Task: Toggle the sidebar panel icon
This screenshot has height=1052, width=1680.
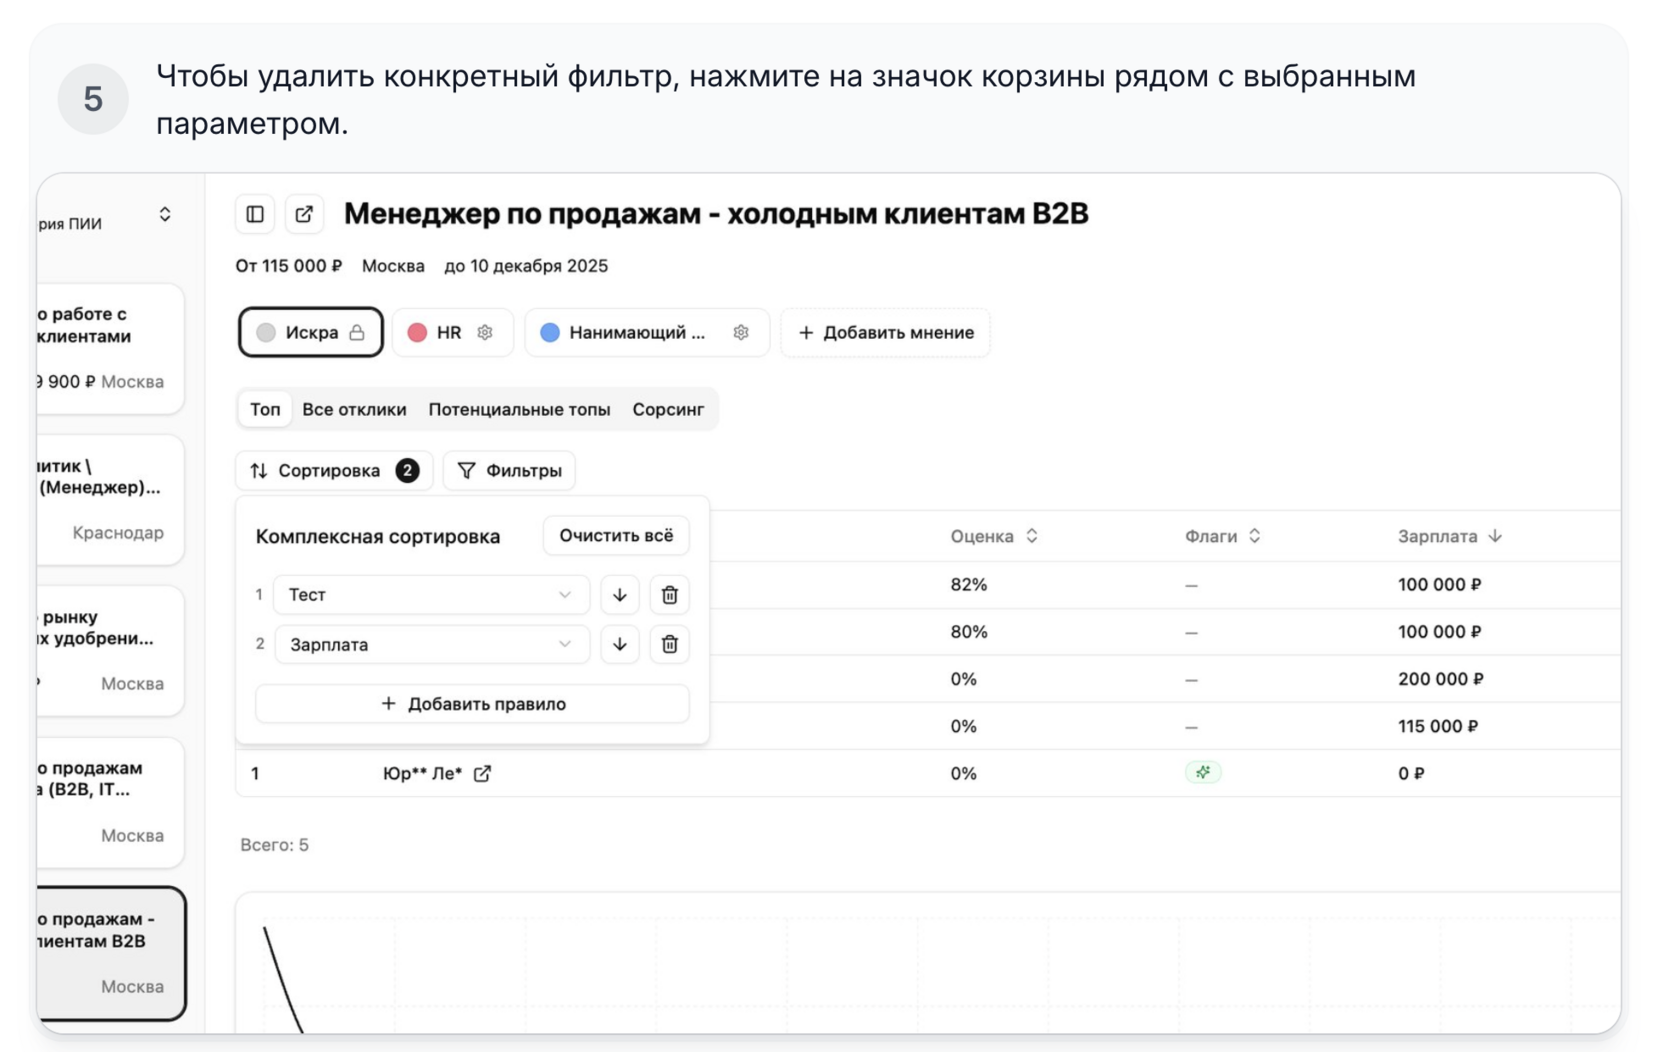Action: click(255, 214)
